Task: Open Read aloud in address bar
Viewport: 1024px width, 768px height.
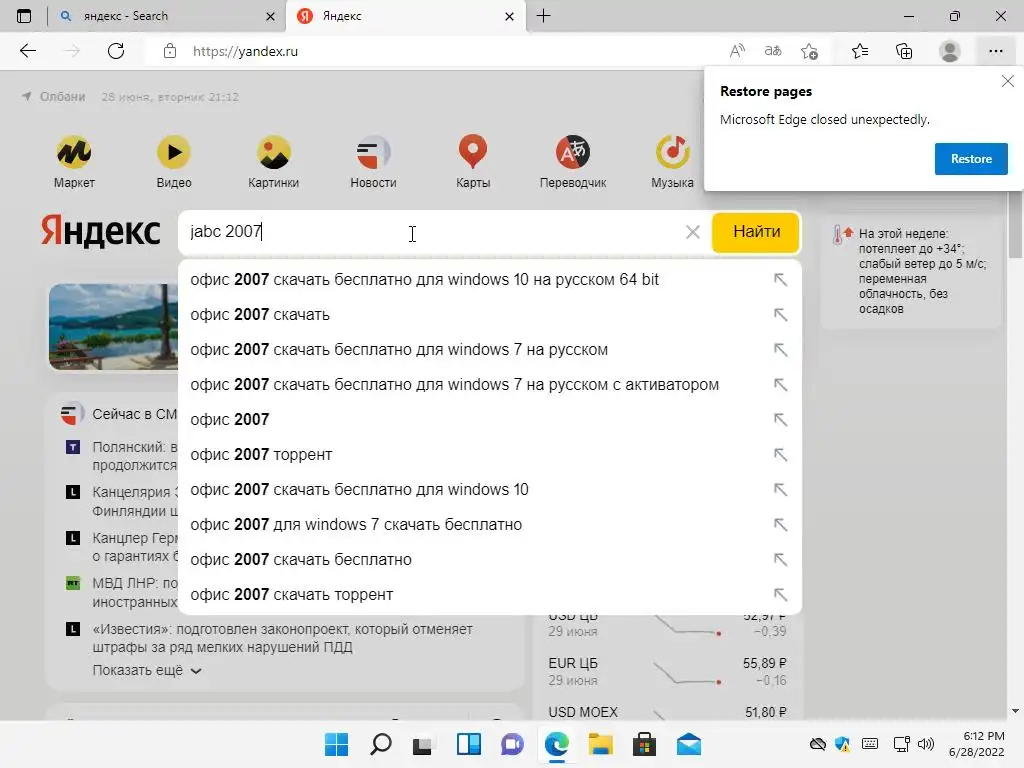Action: [x=737, y=51]
